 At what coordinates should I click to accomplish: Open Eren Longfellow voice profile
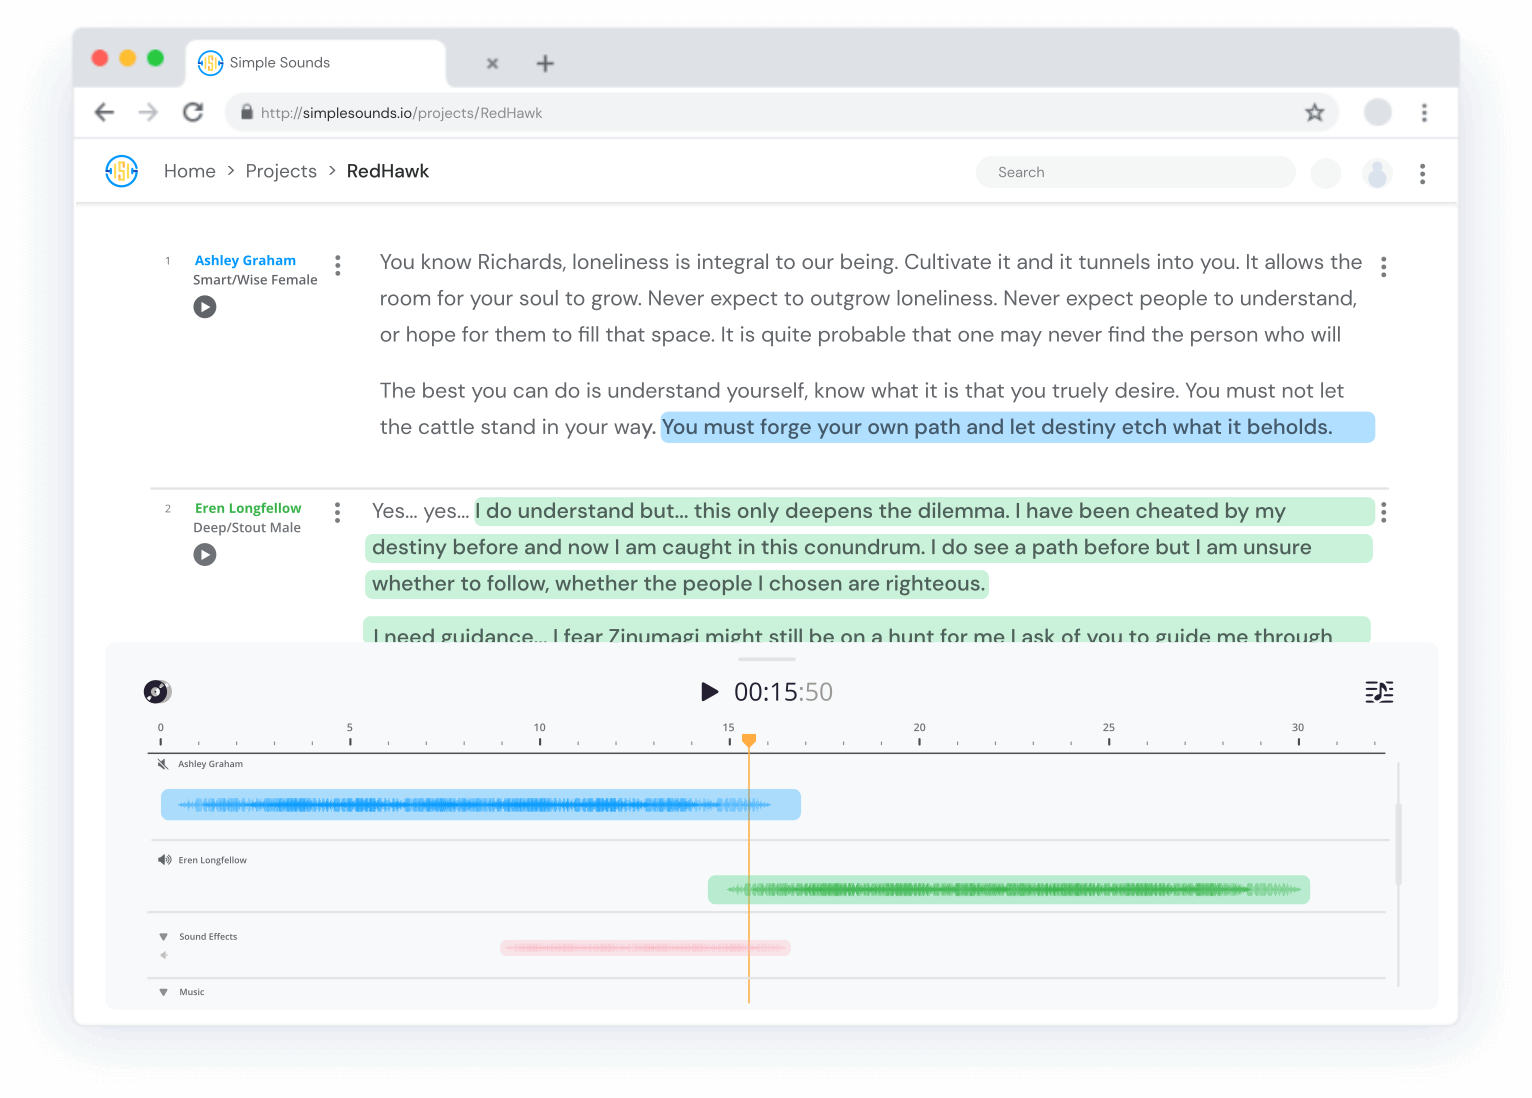pos(248,508)
